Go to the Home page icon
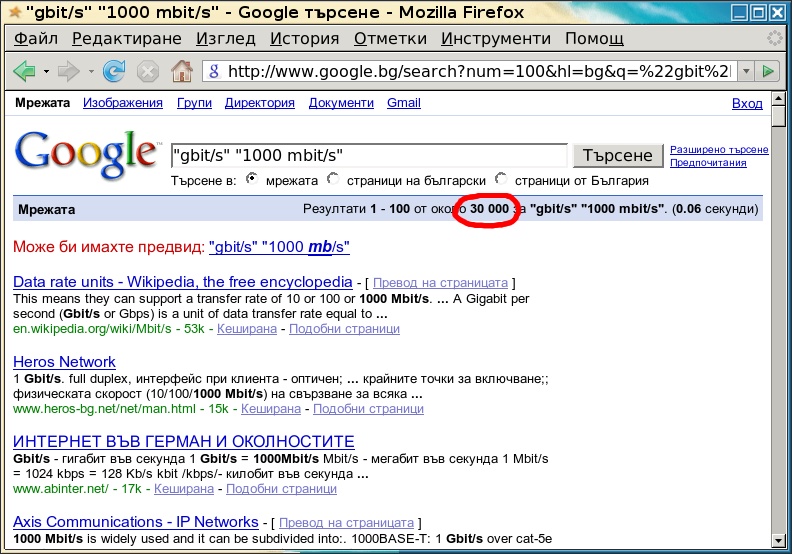This screenshot has width=792, height=554. coord(182,71)
